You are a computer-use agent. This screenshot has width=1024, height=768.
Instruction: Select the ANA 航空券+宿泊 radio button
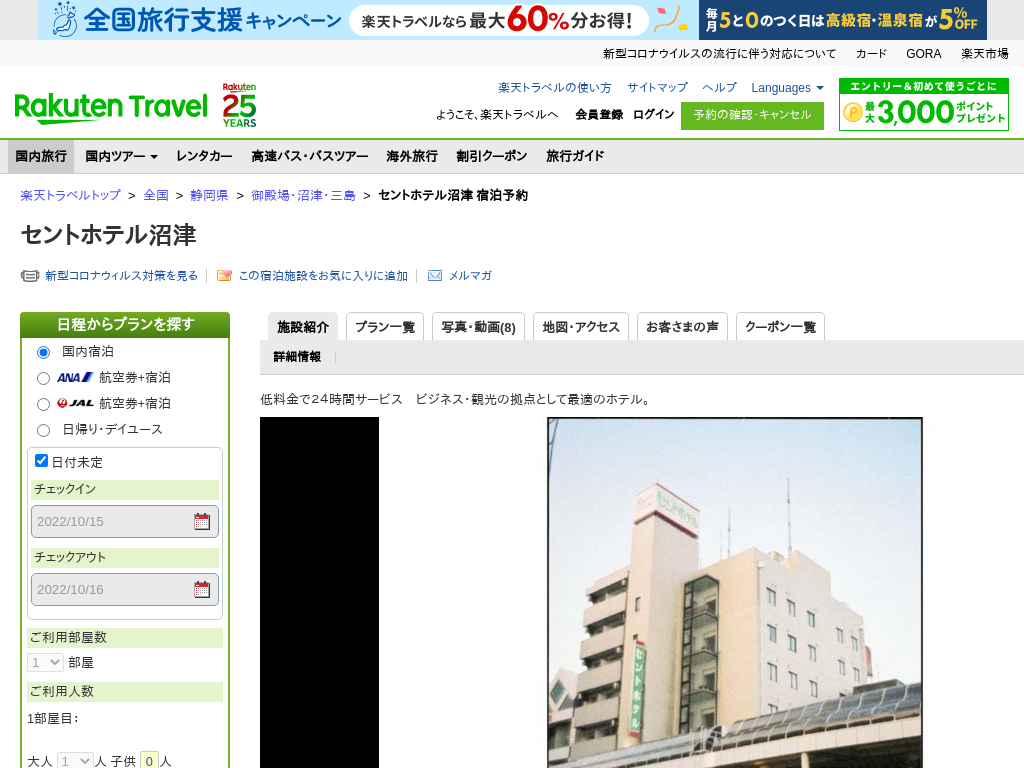(43, 378)
